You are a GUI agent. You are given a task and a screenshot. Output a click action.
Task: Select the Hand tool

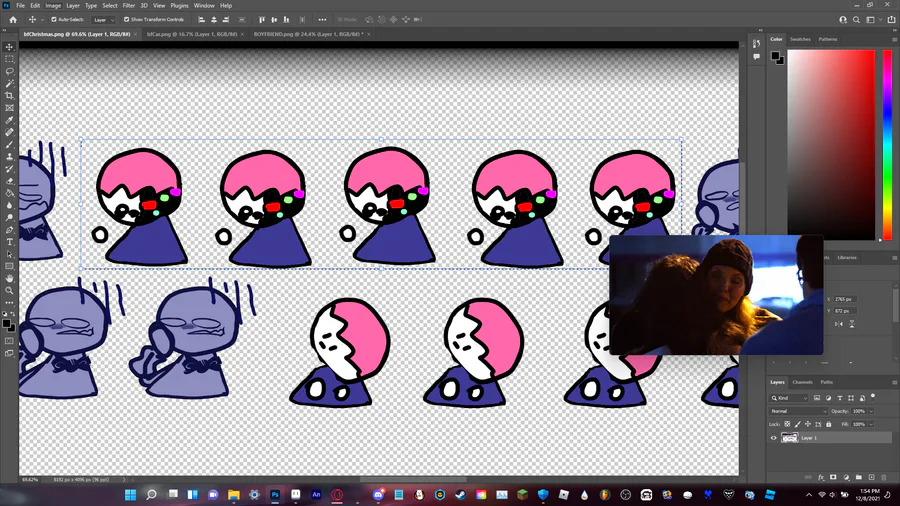coord(9,278)
